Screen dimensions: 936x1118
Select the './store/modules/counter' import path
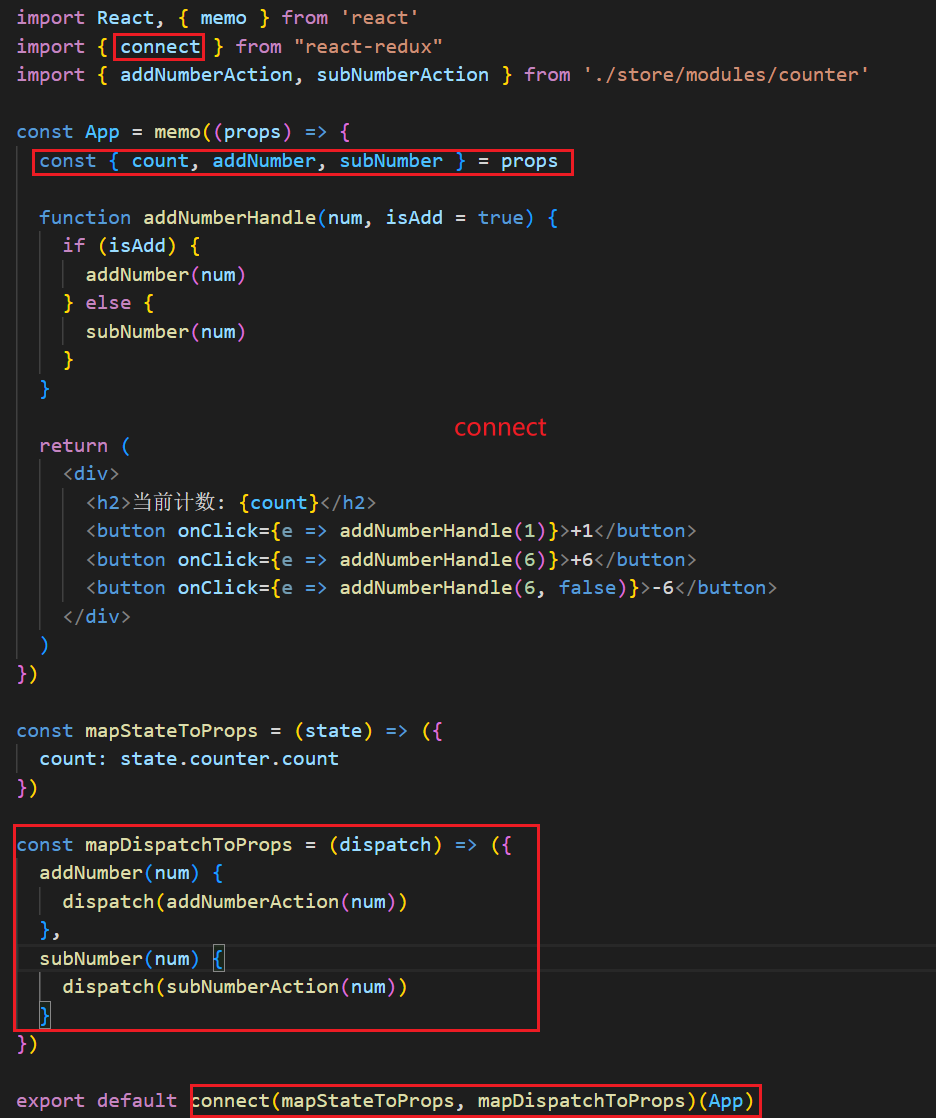pos(726,75)
